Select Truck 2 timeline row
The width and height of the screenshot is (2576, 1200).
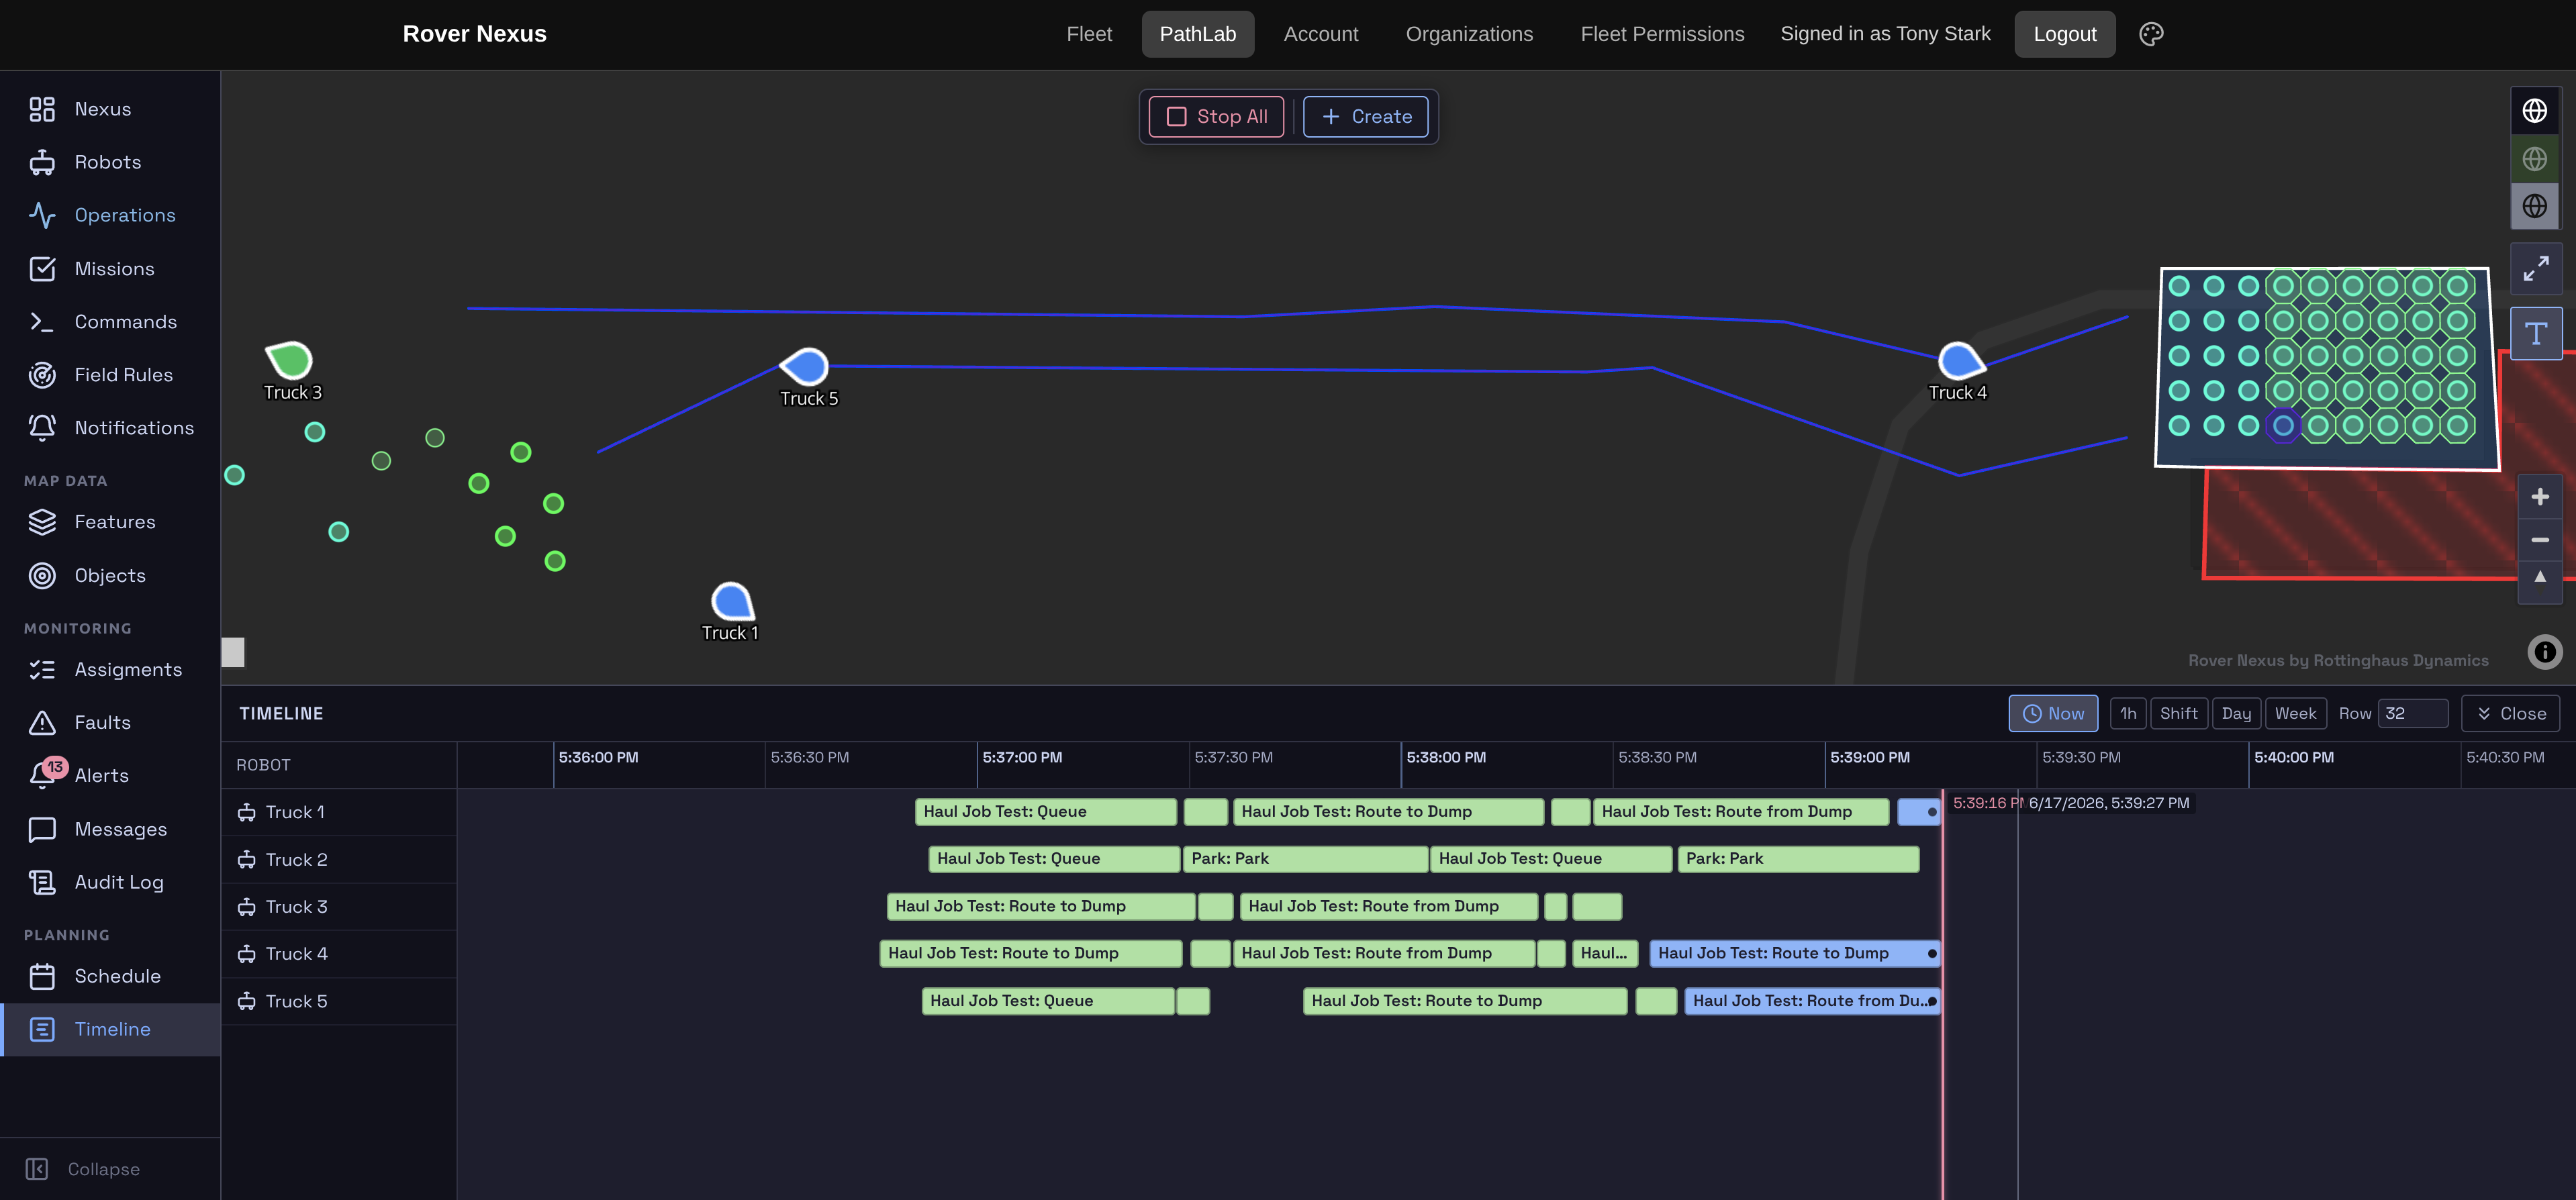[339, 860]
